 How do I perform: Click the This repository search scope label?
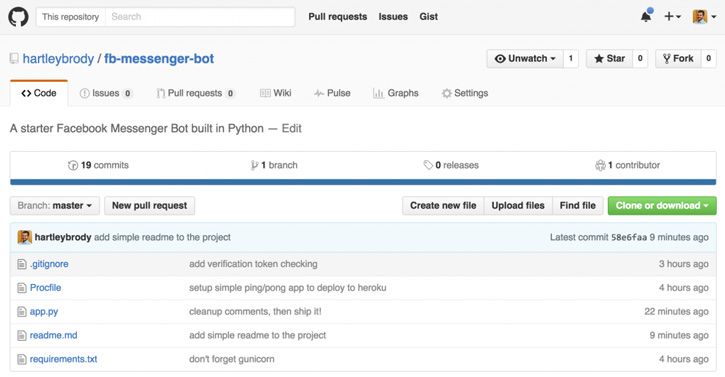click(x=71, y=17)
